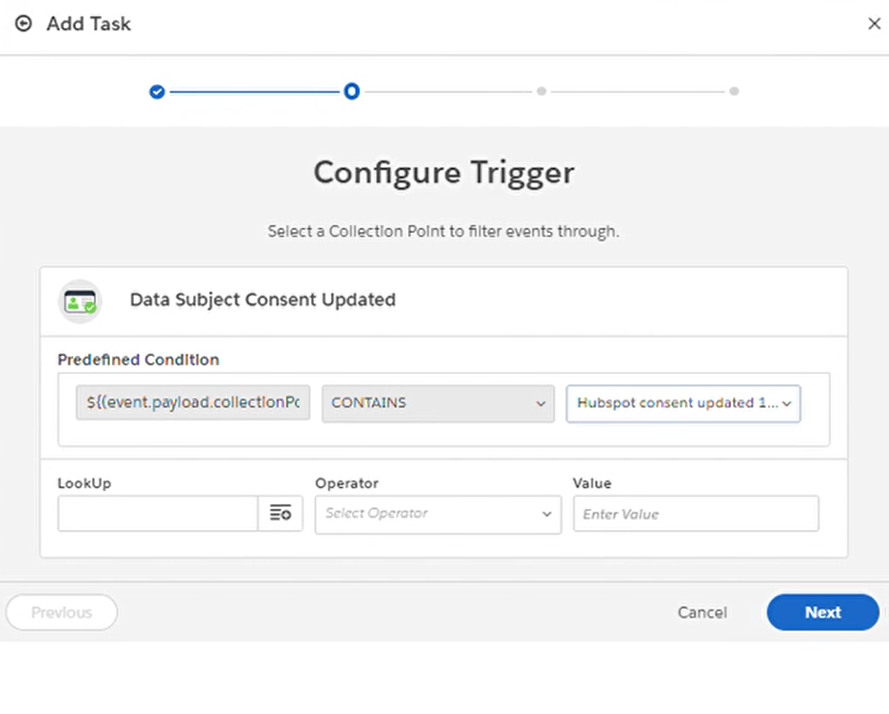Open the Hubspot consent updated value dropdown

(683, 403)
